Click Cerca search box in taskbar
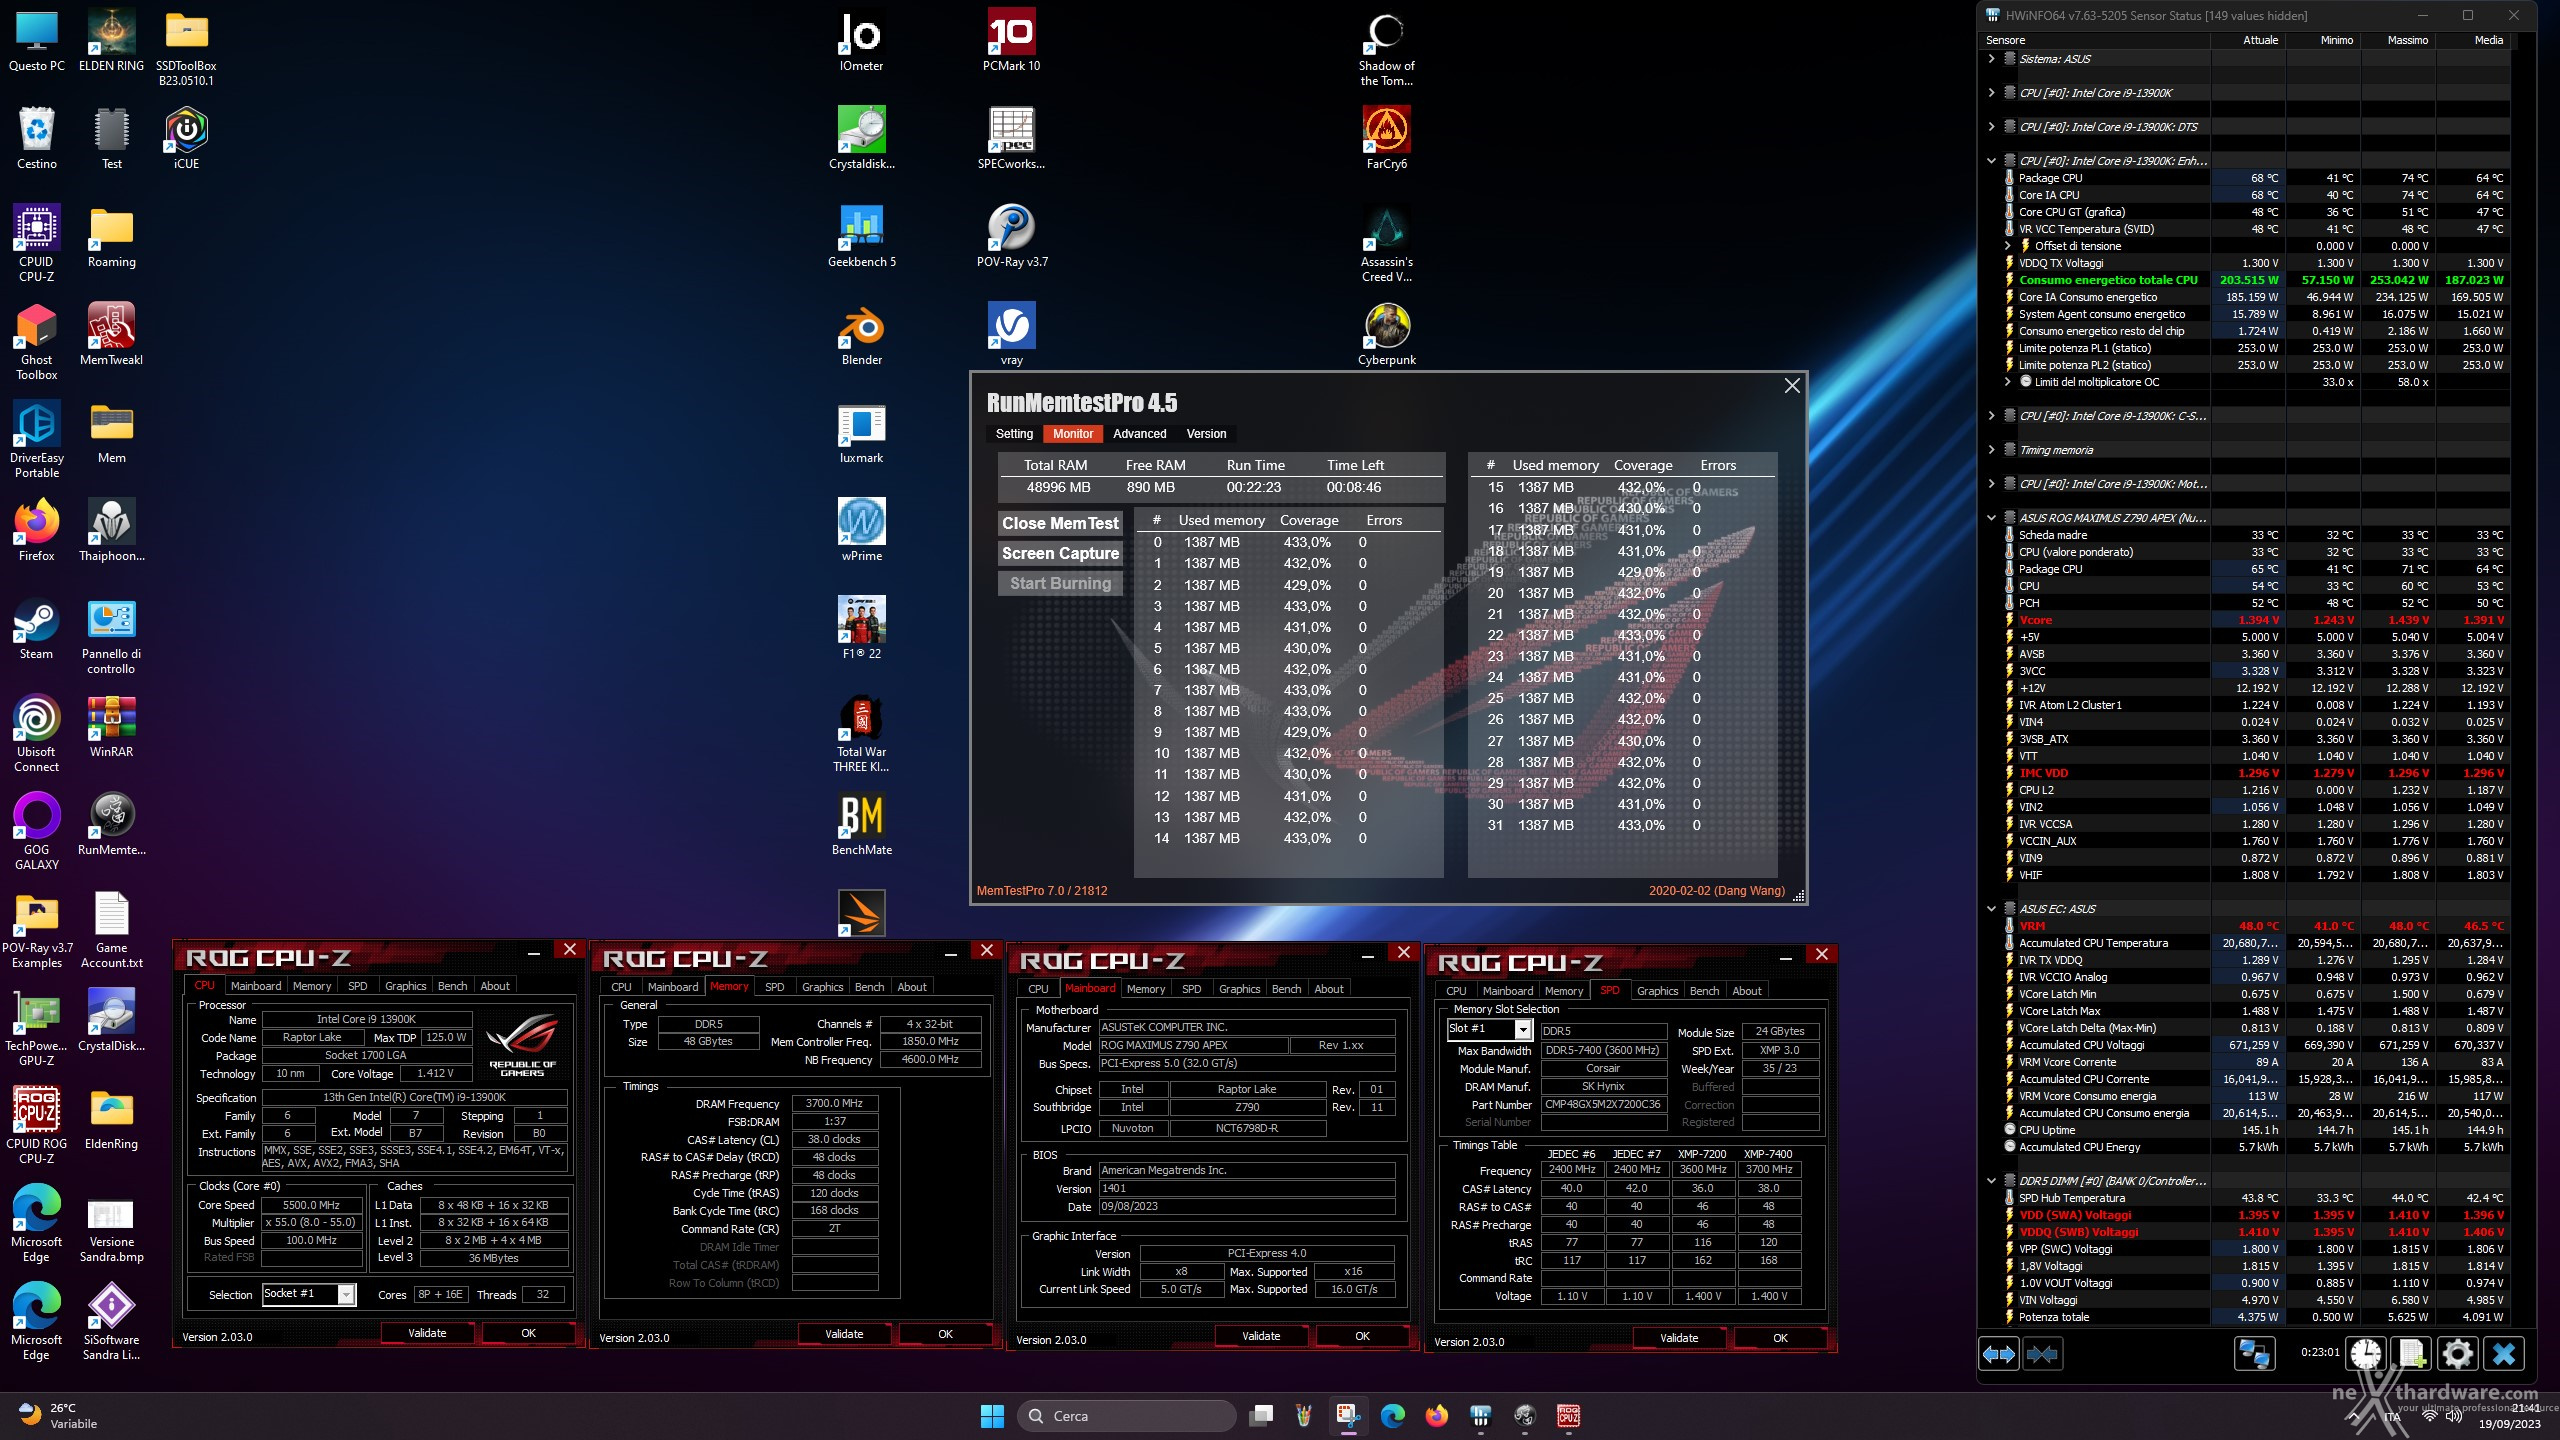2560x1440 pixels. (1127, 1416)
